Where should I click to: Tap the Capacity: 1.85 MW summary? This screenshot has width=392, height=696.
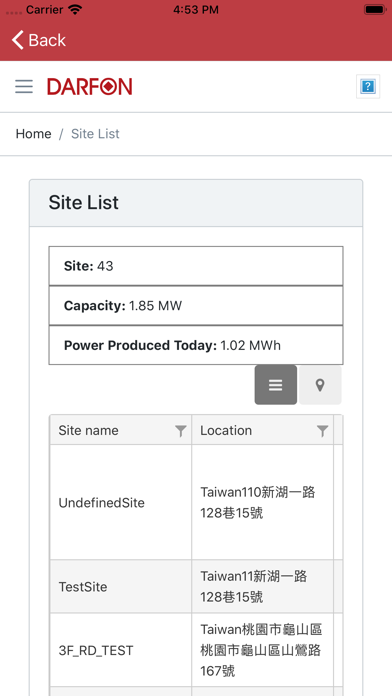point(196,305)
